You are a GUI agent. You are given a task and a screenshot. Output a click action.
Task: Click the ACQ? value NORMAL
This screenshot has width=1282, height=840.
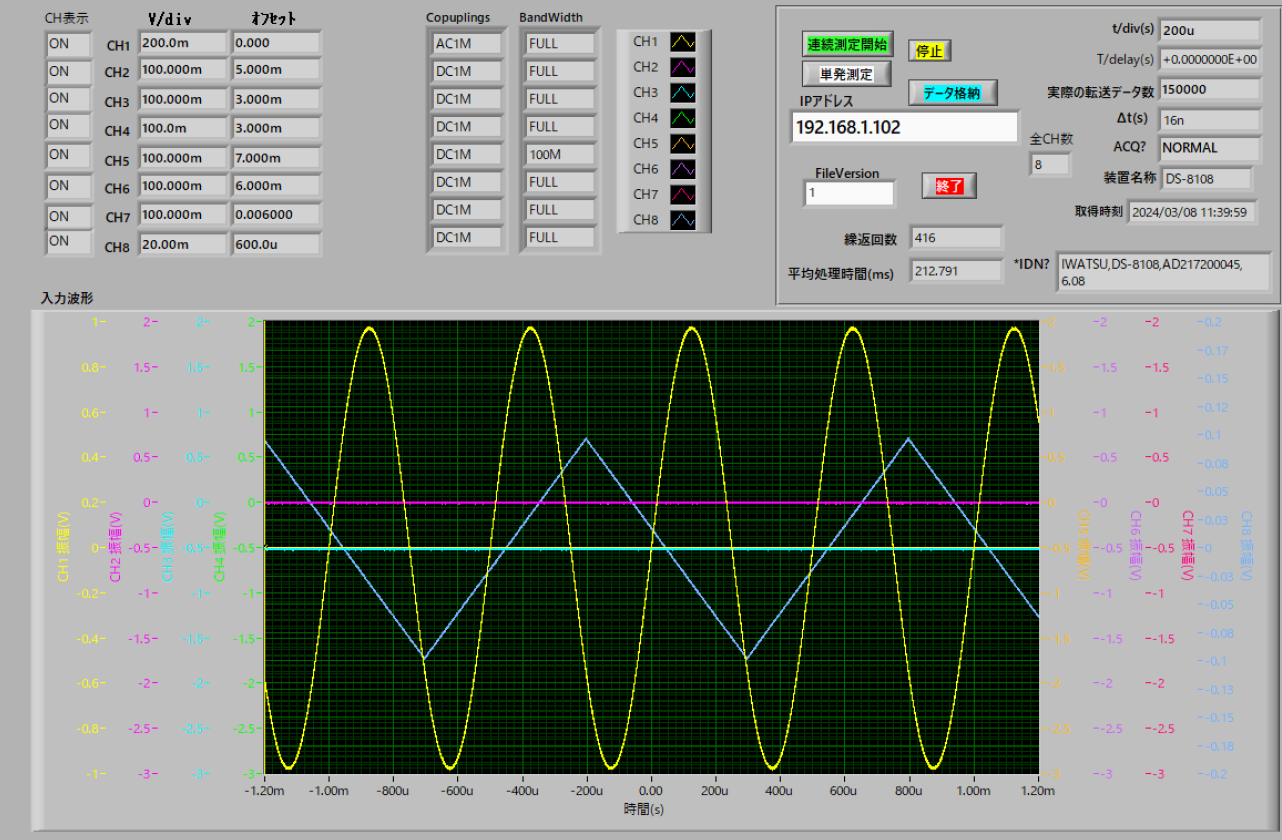1209,147
